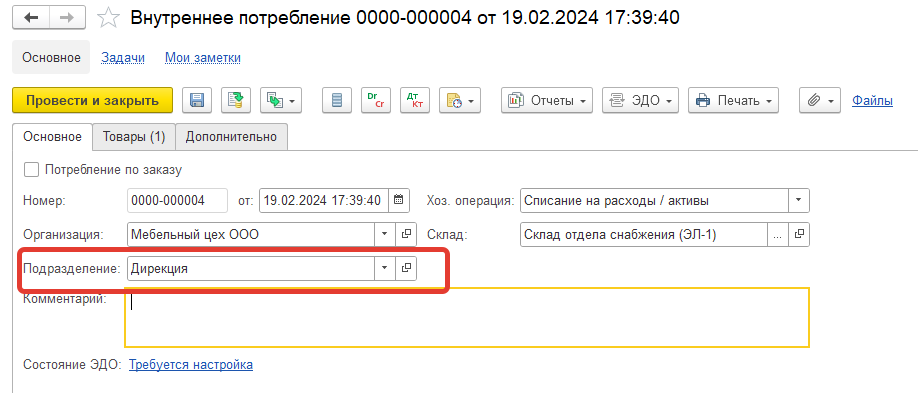Click the Склад ellipsis select button
918x393 pixels.
point(777,234)
